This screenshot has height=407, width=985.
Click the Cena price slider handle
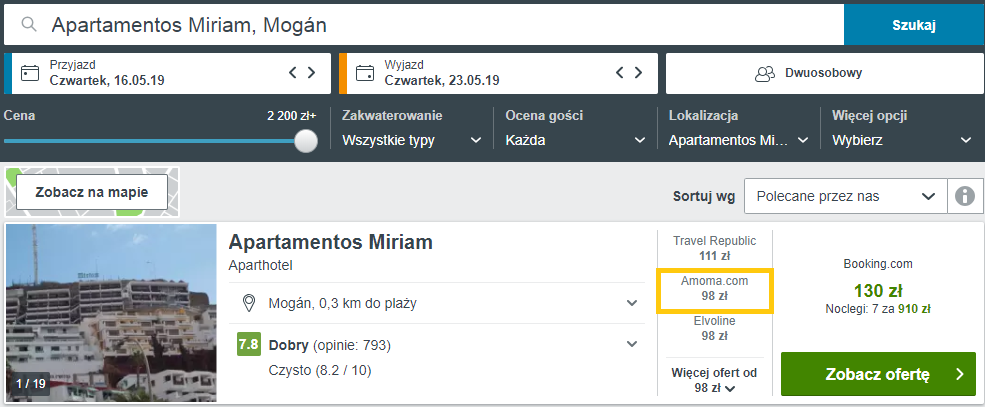306,141
